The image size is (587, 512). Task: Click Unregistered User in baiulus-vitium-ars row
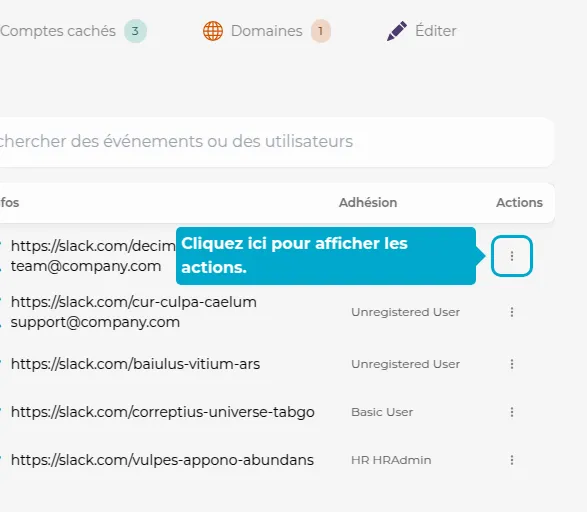(x=405, y=364)
